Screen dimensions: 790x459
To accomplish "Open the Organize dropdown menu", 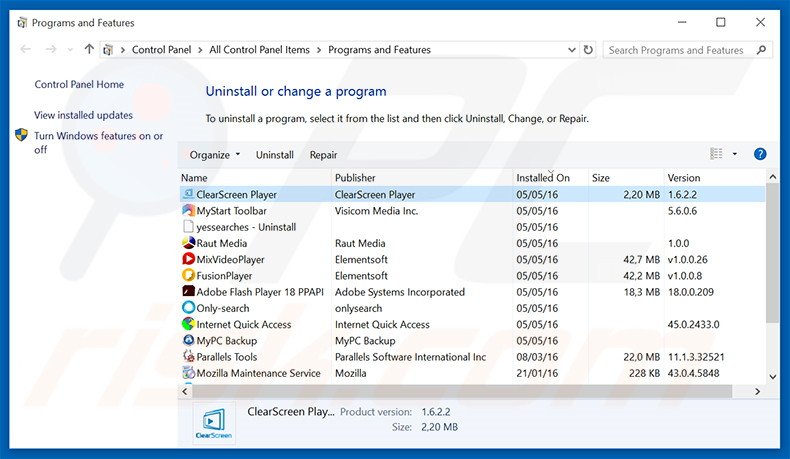I will point(215,155).
